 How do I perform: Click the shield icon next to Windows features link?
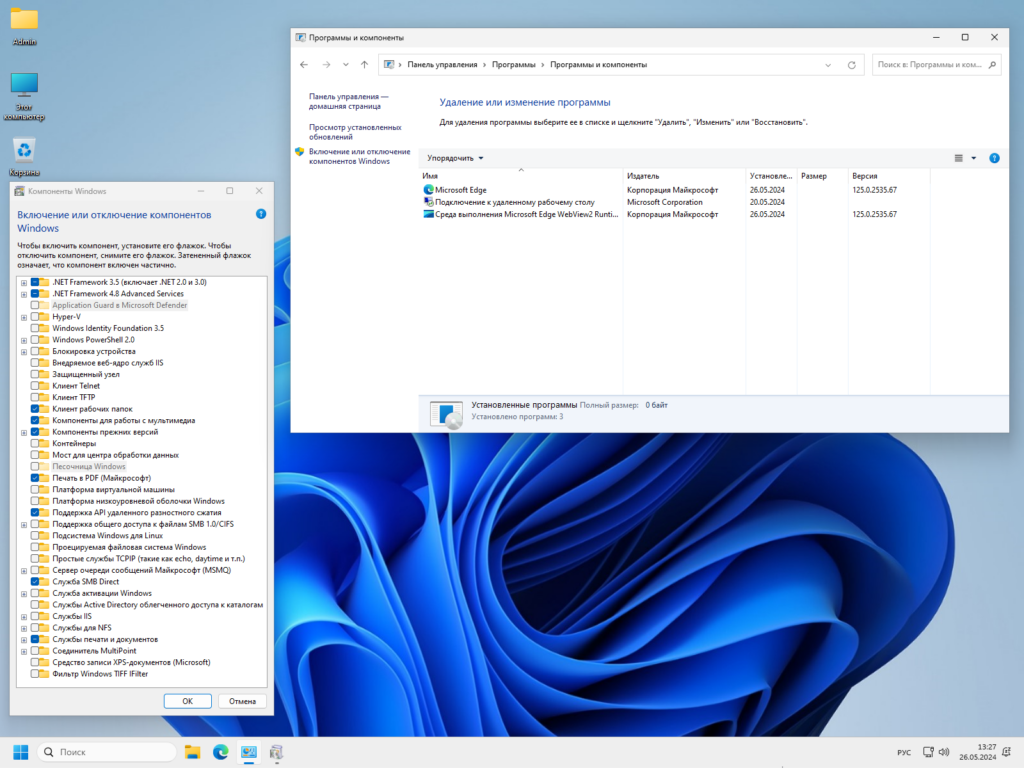coord(299,152)
